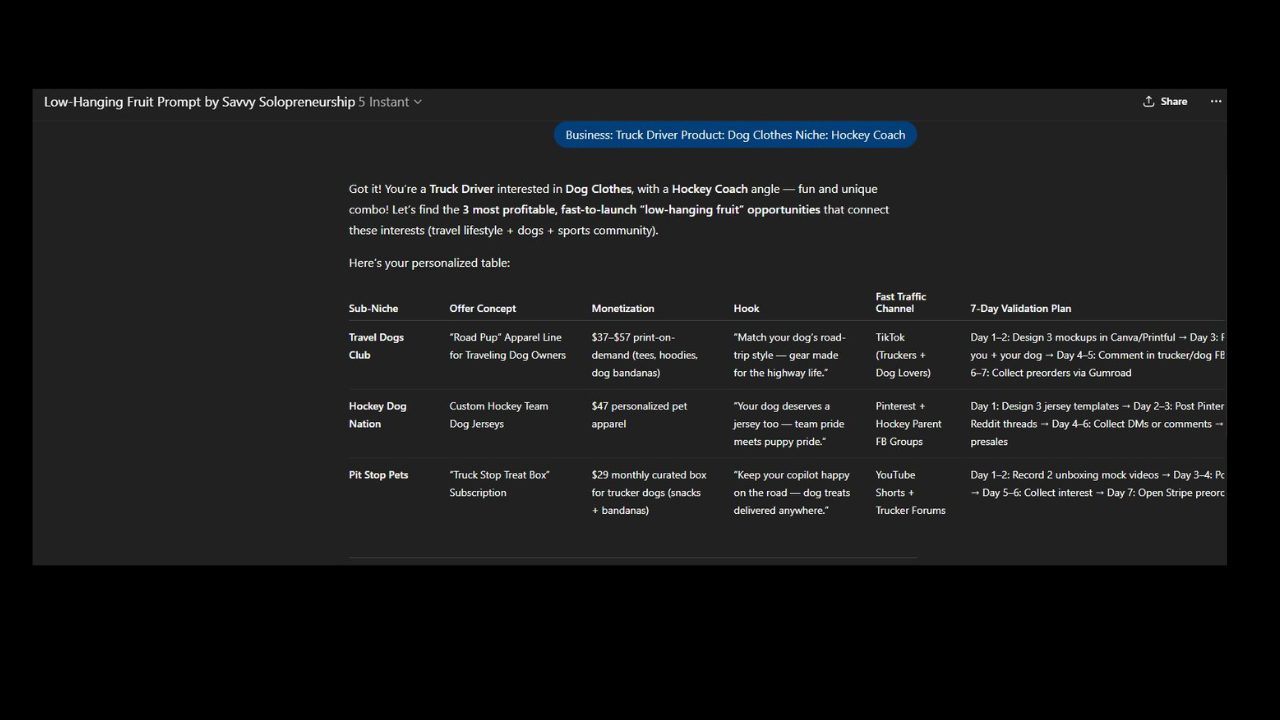Screen dimensions: 1280x720
Task: Select the Pit Stop Pets row label
Action: pos(378,475)
